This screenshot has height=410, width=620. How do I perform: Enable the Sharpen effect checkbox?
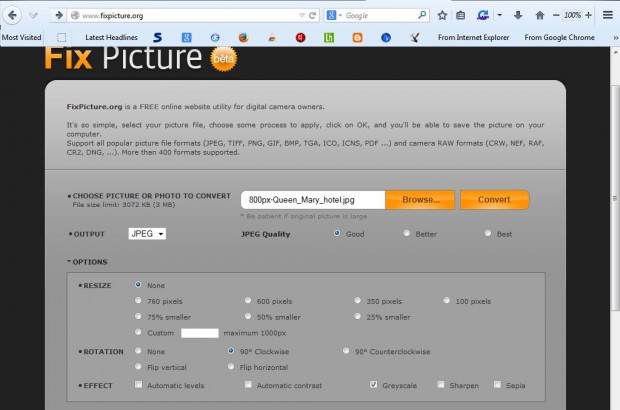click(440, 384)
